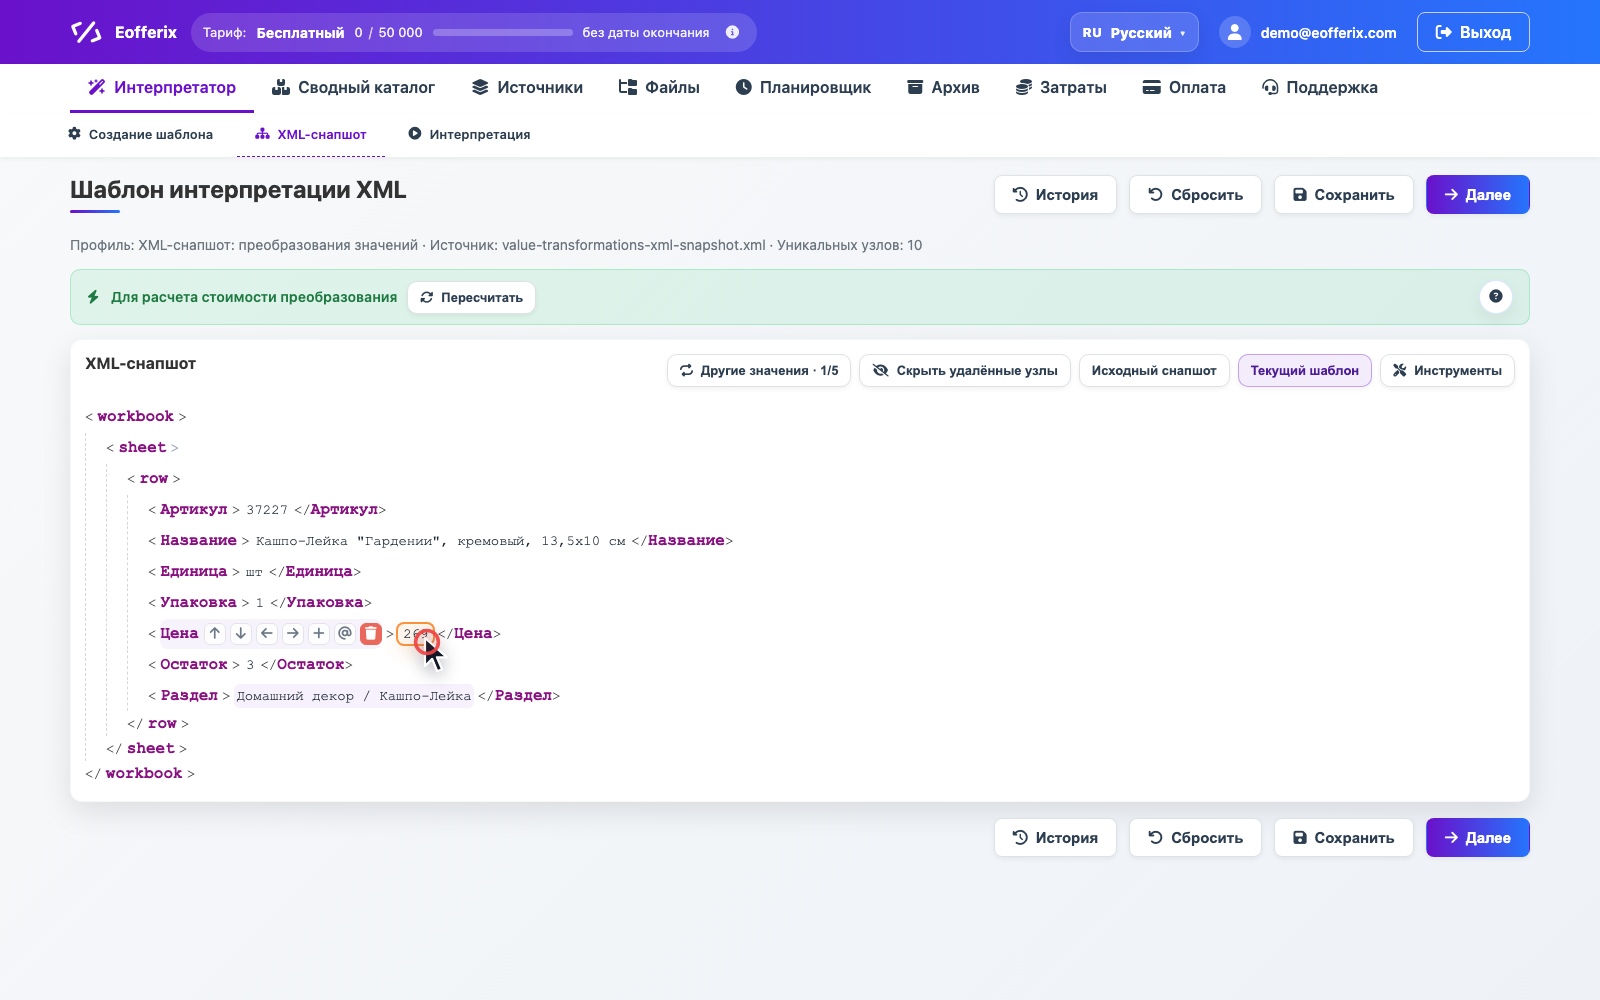Viewport: 1600px width, 1000px height.
Task: Switch to Интерпретация step
Action: pos(469,134)
